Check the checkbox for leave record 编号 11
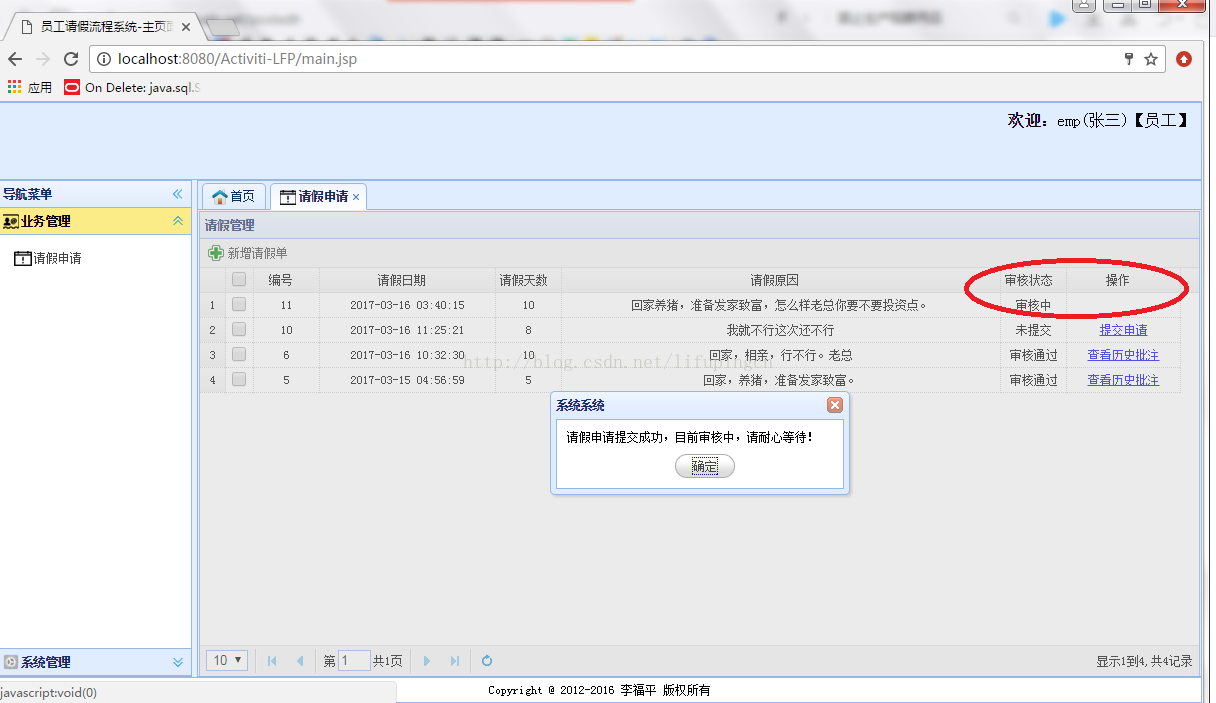The image size is (1216, 703). click(x=238, y=305)
